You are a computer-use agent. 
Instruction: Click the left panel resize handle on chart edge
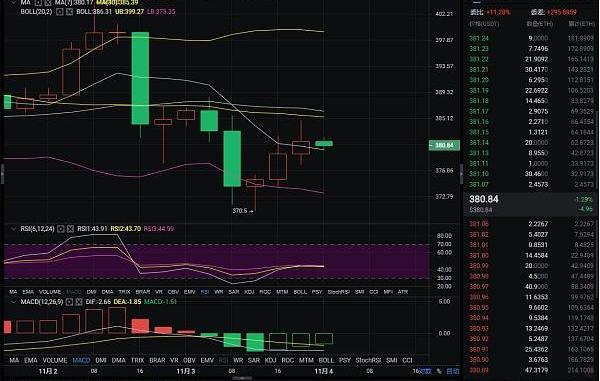point(2,174)
